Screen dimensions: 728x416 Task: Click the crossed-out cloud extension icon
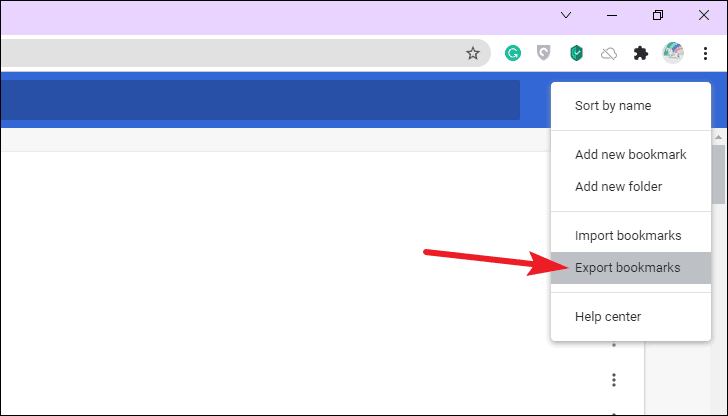click(609, 54)
